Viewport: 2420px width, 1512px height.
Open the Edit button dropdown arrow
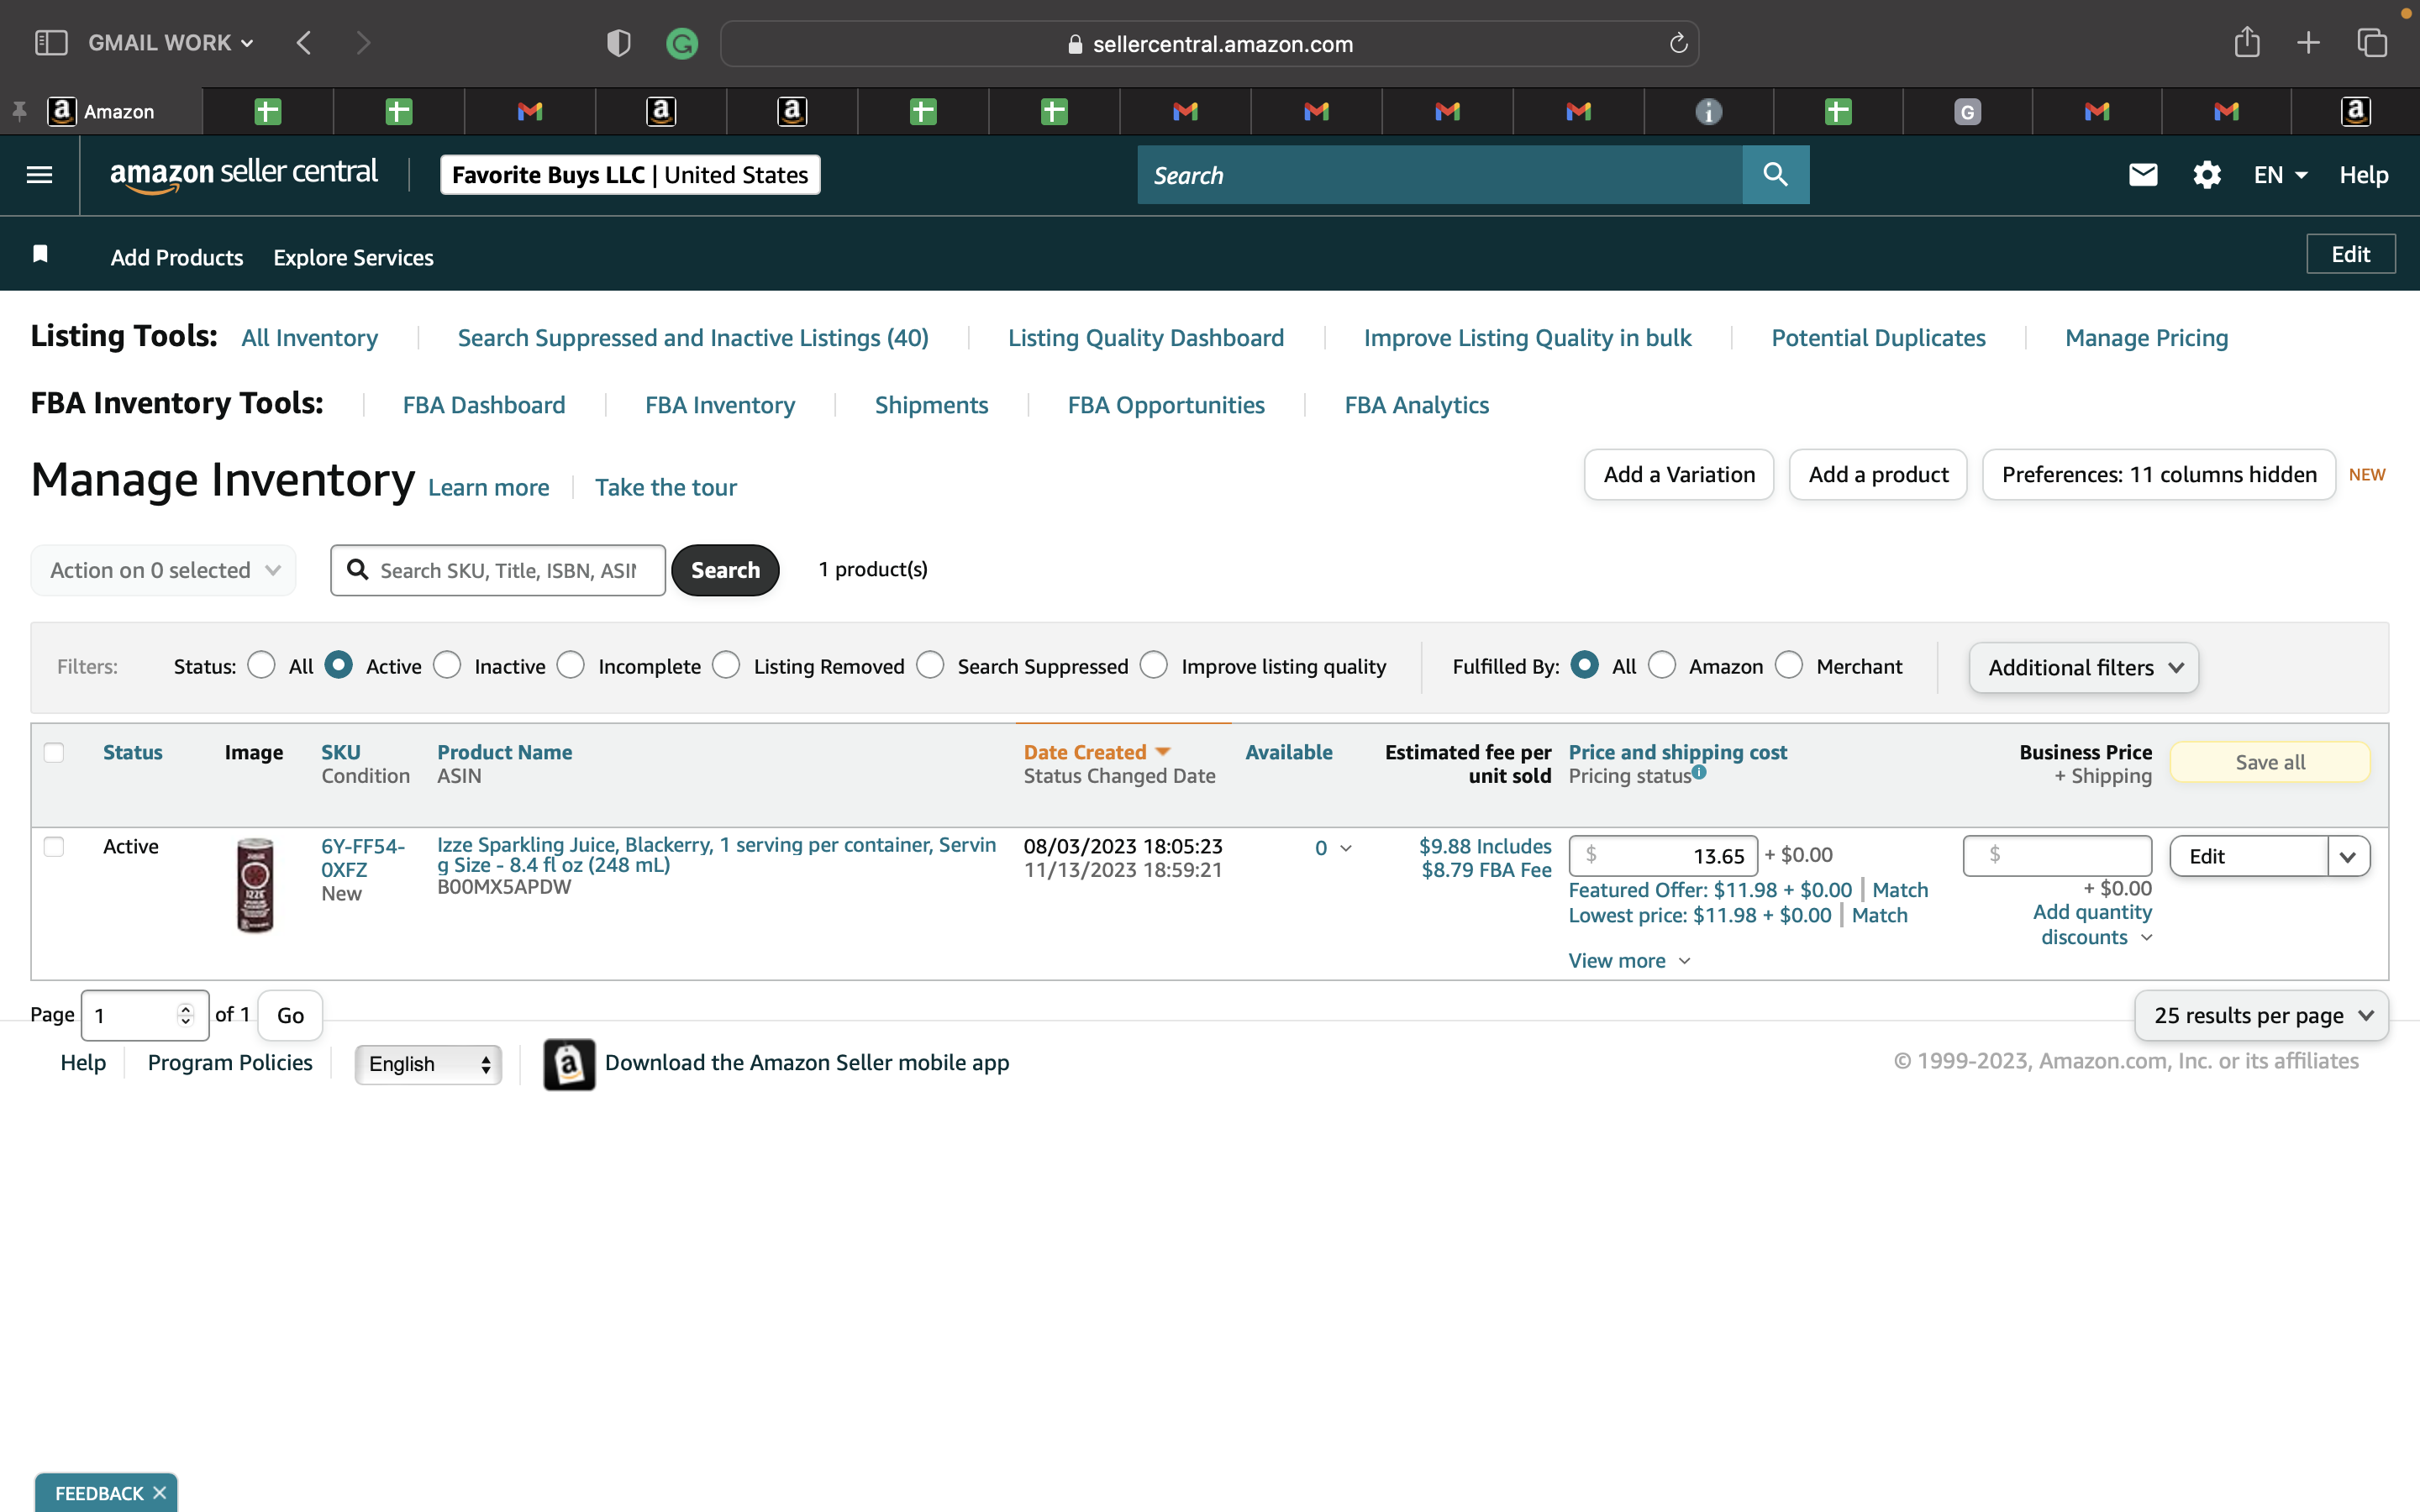[x=2348, y=856]
